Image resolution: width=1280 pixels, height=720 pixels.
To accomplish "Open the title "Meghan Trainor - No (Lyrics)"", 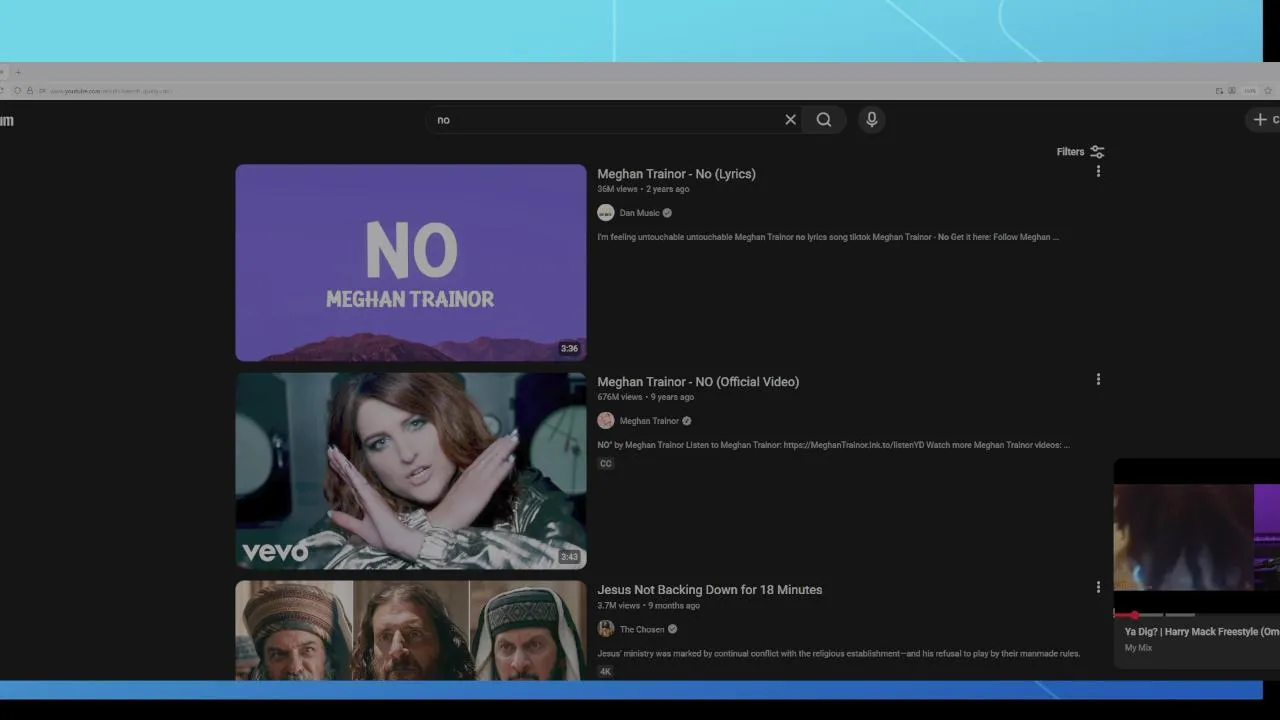I will pos(676,174).
